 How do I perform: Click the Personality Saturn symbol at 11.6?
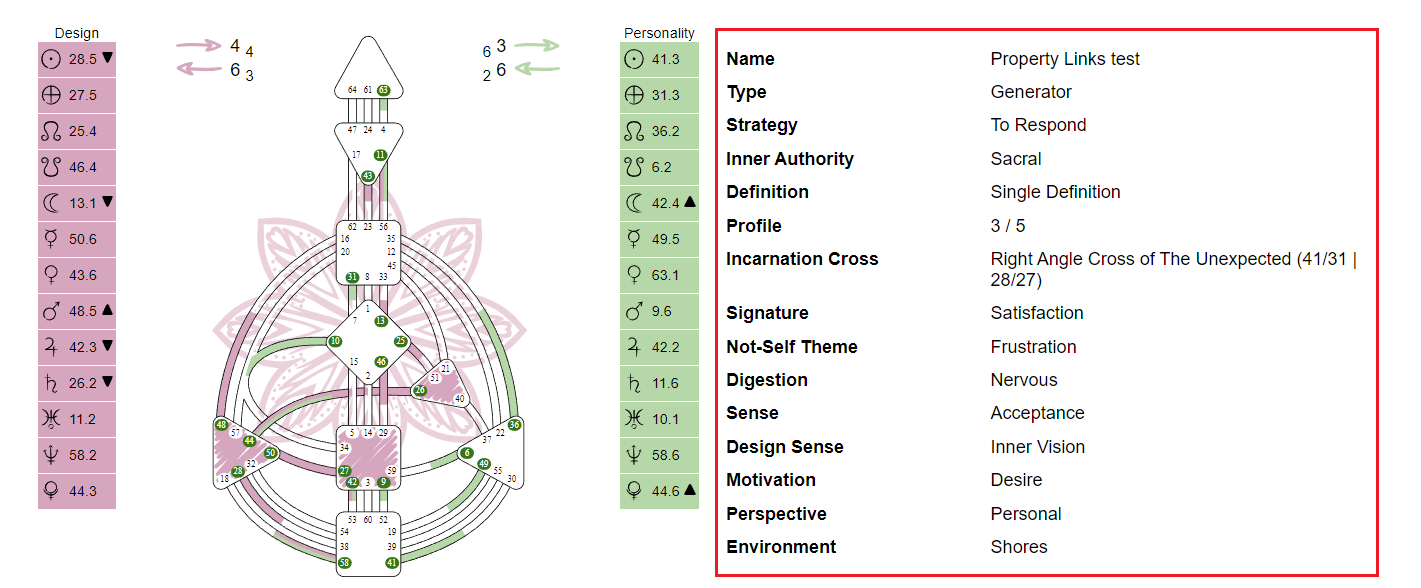point(633,383)
